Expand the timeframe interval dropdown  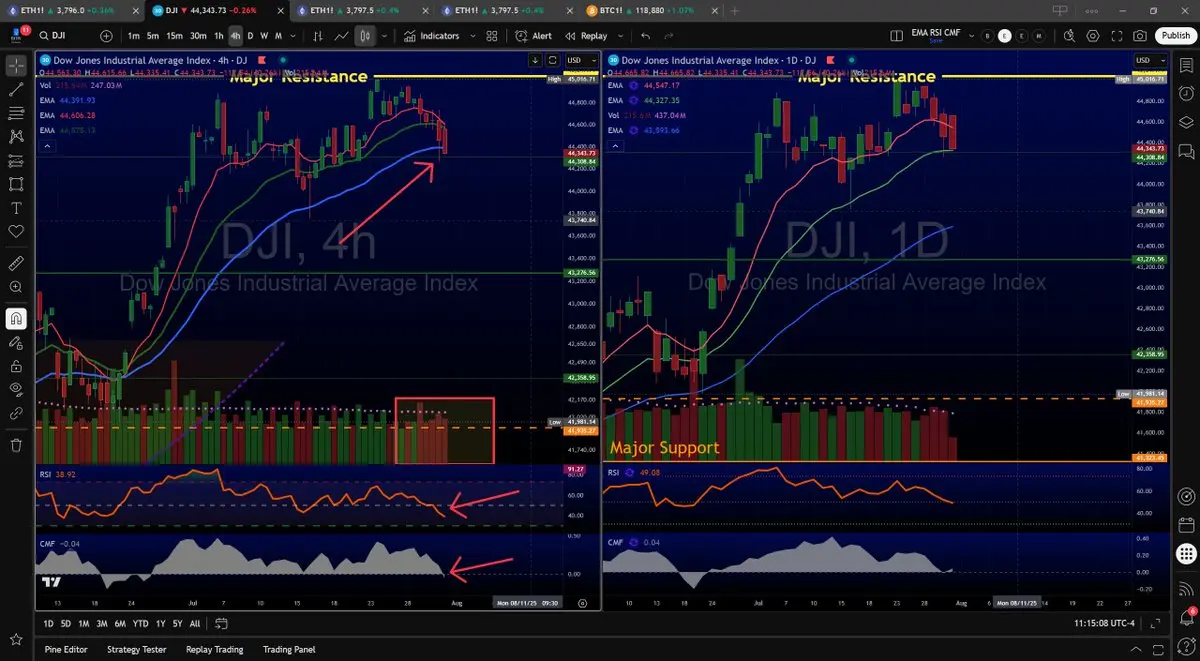click(x=293, y=35)
